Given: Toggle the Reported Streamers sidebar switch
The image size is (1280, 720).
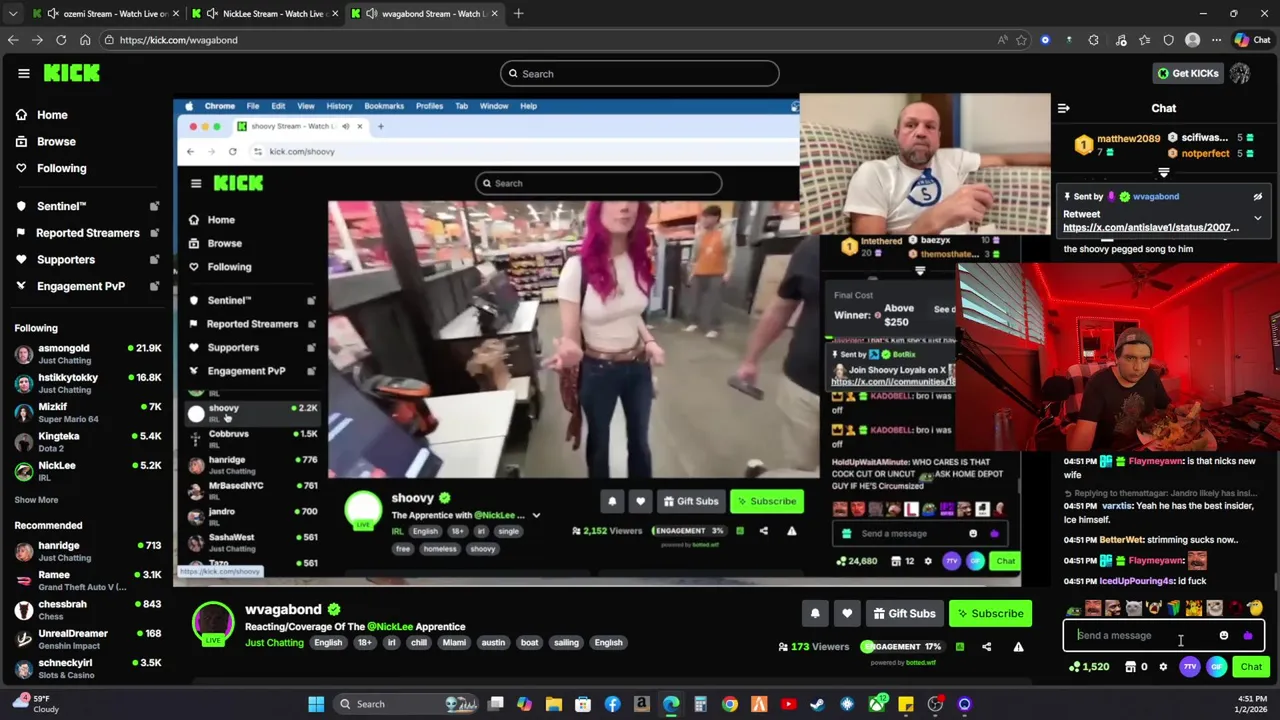Looking at the screenshot, I should [154, 233].
